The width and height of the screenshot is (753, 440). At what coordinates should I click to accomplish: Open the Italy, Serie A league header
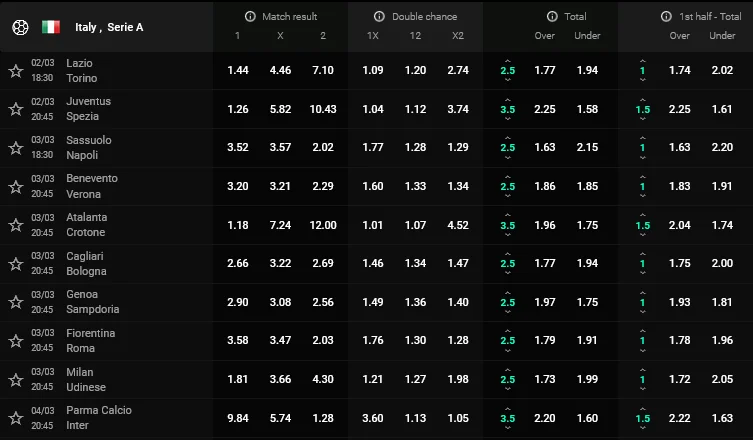109,27
